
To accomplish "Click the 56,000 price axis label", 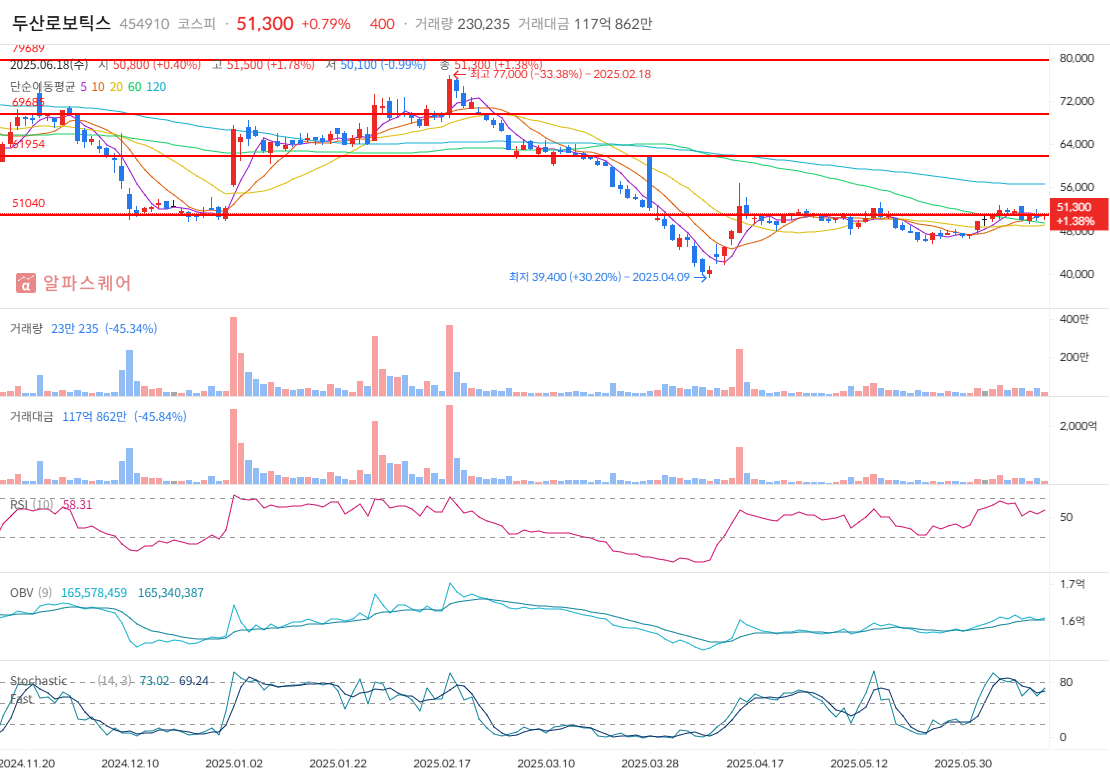I will click(1076, 188).
